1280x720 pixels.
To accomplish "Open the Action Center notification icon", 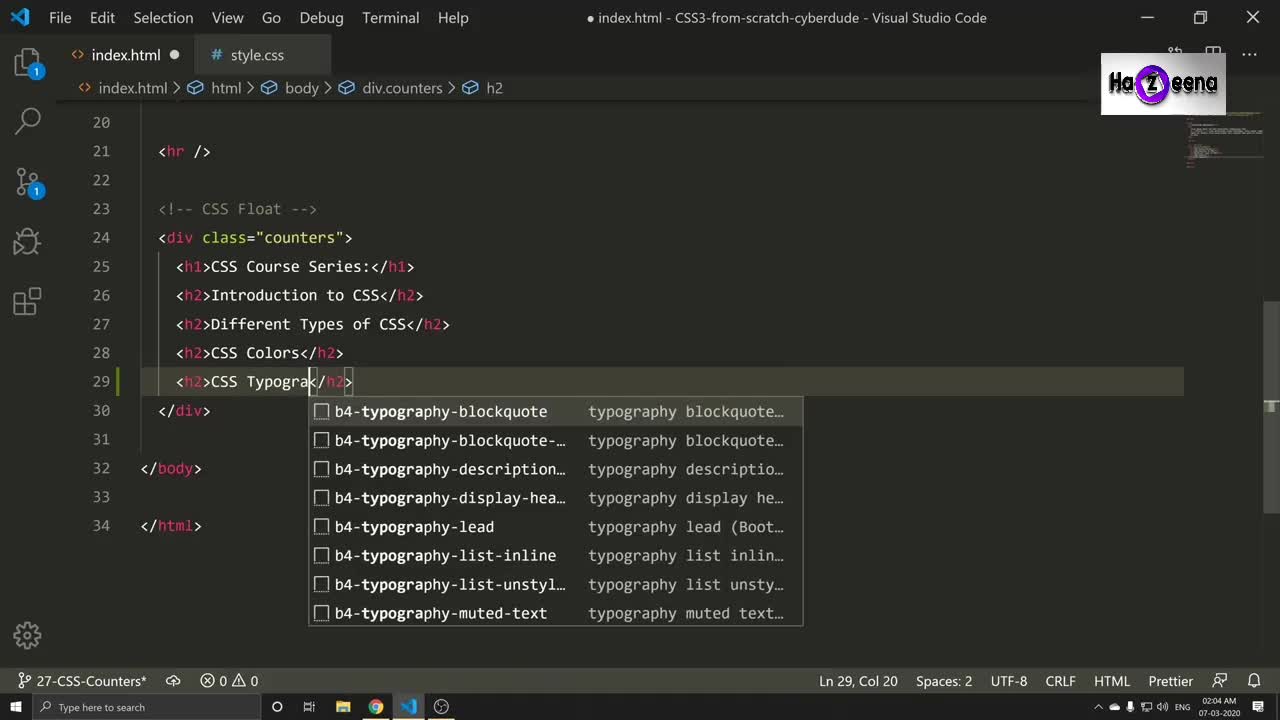I will [x=1260, y=707].
